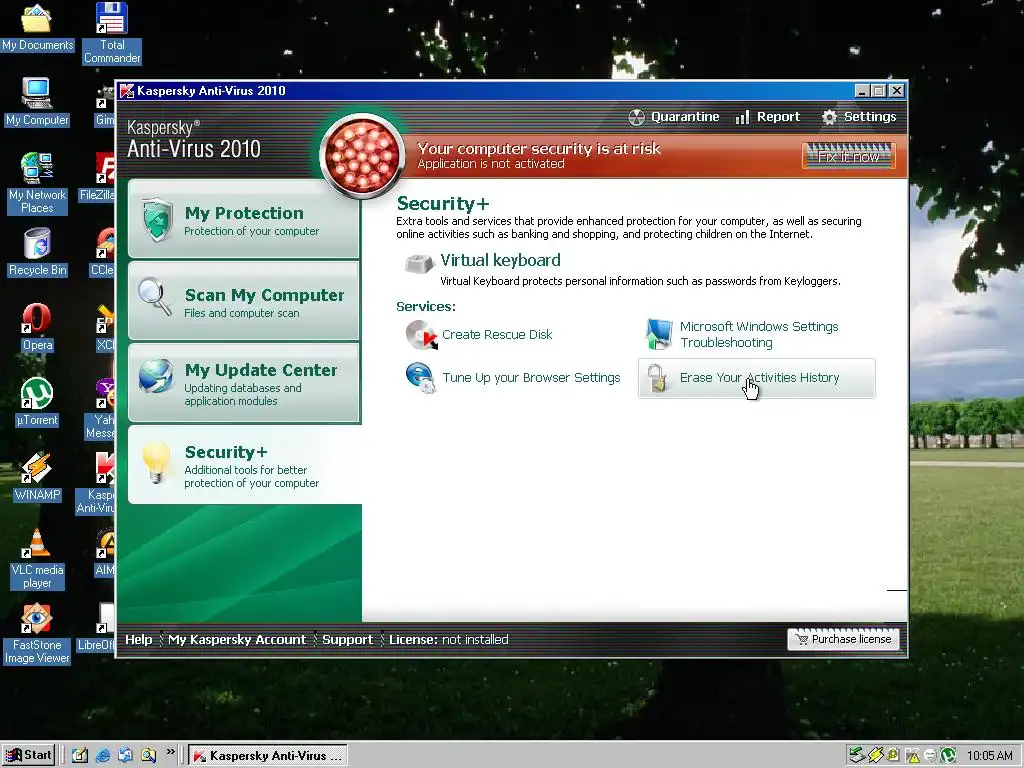Screen dimensions: 1024x768
Task: Expand the quick launch overflow chevron
Action: coord(170,752)
